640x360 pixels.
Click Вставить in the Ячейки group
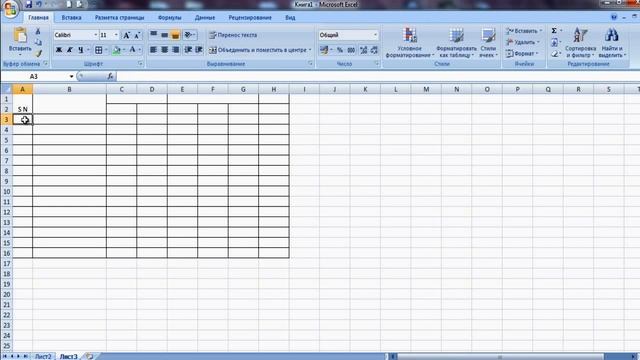click(x=524, y=31)
